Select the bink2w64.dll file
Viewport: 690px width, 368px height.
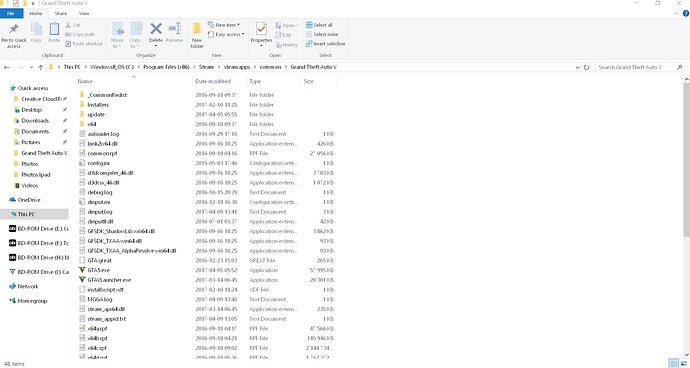pos(103,144)
